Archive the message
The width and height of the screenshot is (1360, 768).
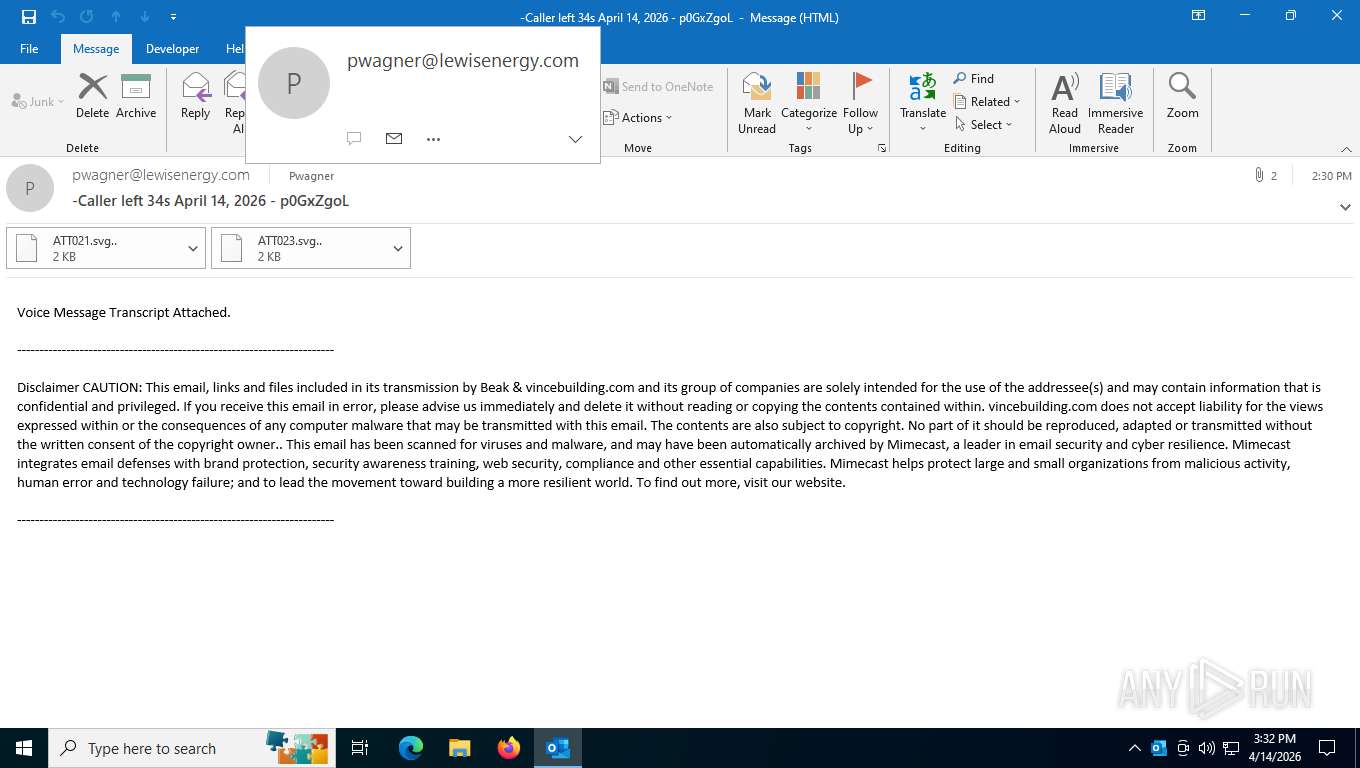pyautogui.click(x=136, y=96)
